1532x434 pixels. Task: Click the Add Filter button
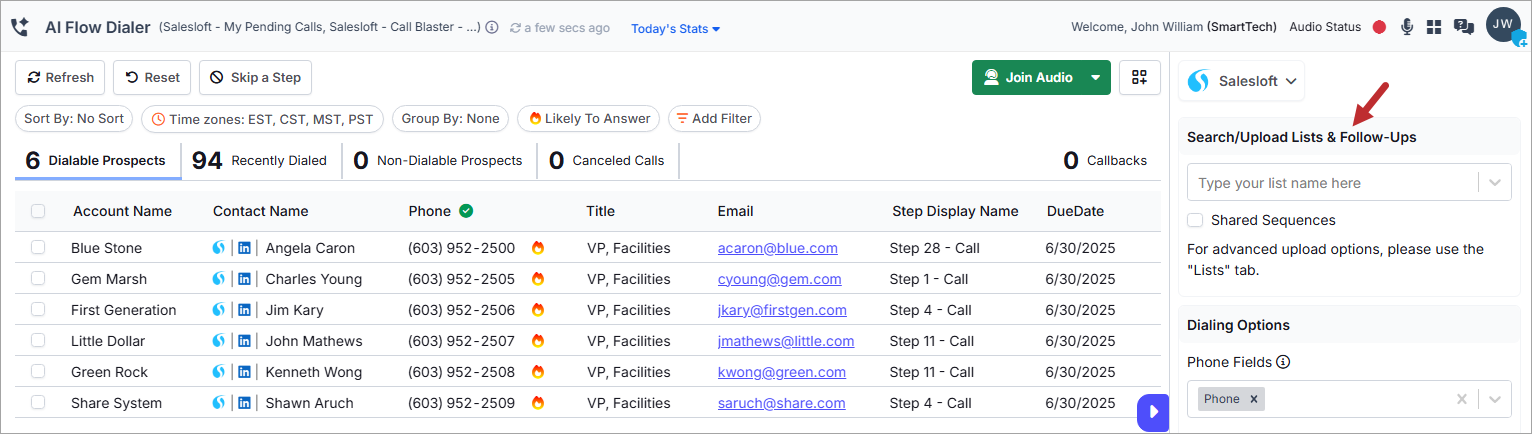[x=714, y=118]
